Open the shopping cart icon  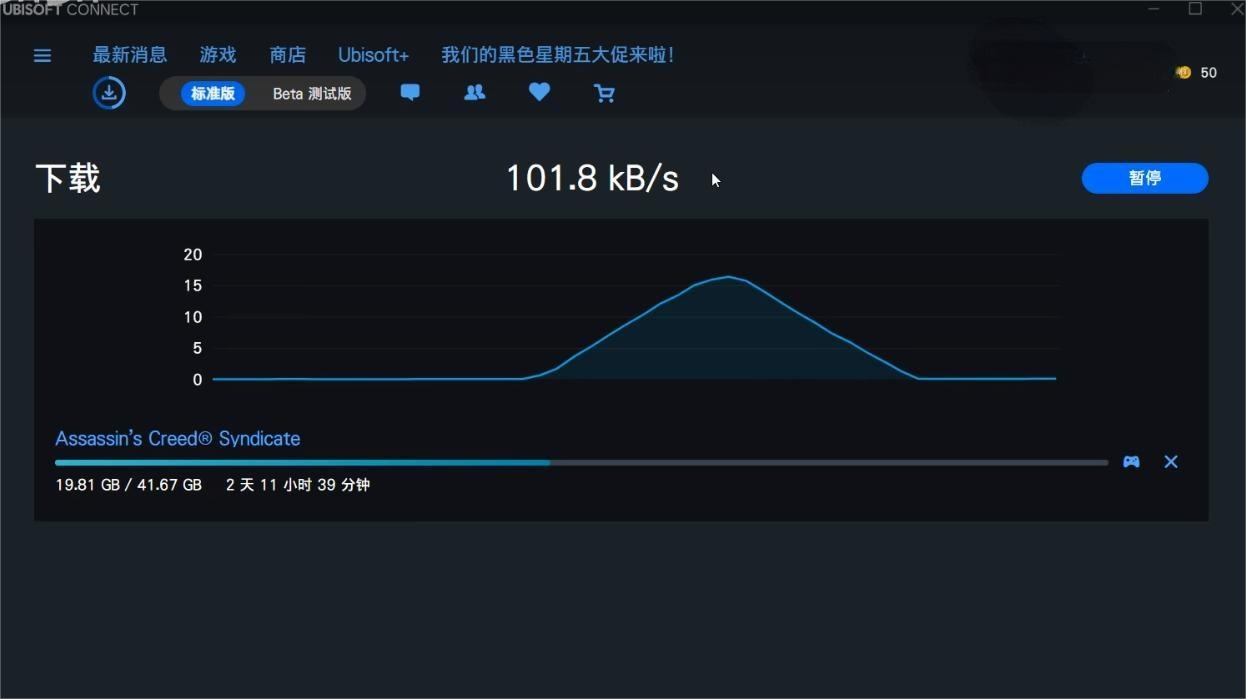pos(604,93)
